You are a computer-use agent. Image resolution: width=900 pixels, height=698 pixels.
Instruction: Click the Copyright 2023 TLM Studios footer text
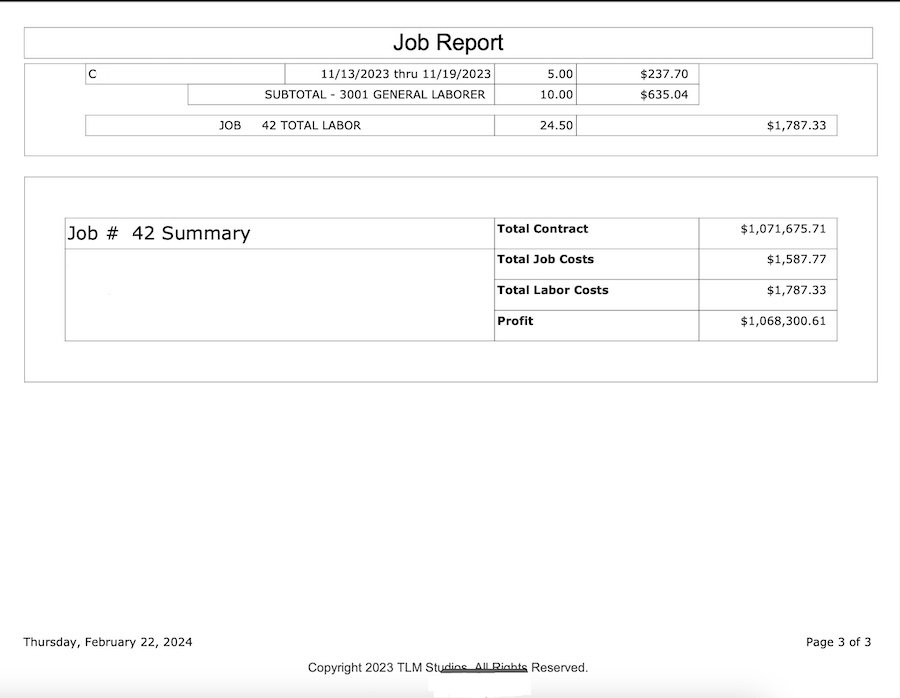point(447,667)
